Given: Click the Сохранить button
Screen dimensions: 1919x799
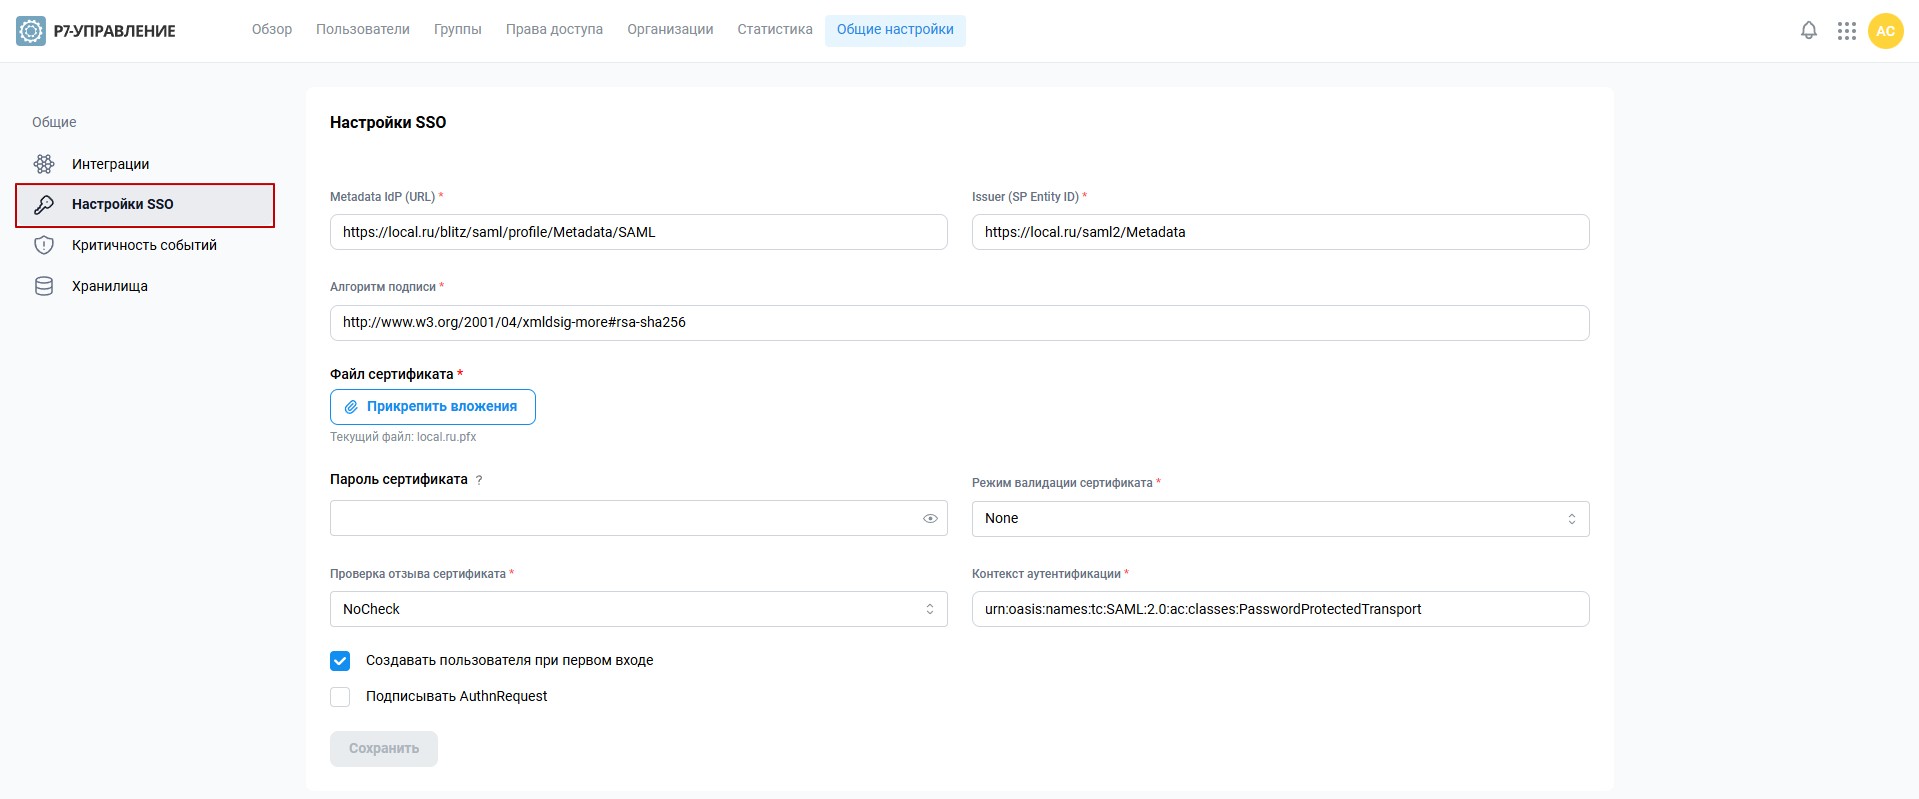Looking at the screenshot, I should click(384, 749).
